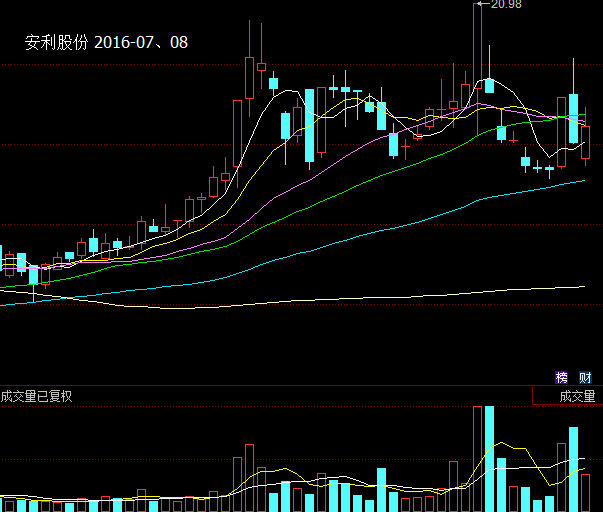
Task: Click the 安利股份 2016-07、08 chart title
Action: point(107,42)
